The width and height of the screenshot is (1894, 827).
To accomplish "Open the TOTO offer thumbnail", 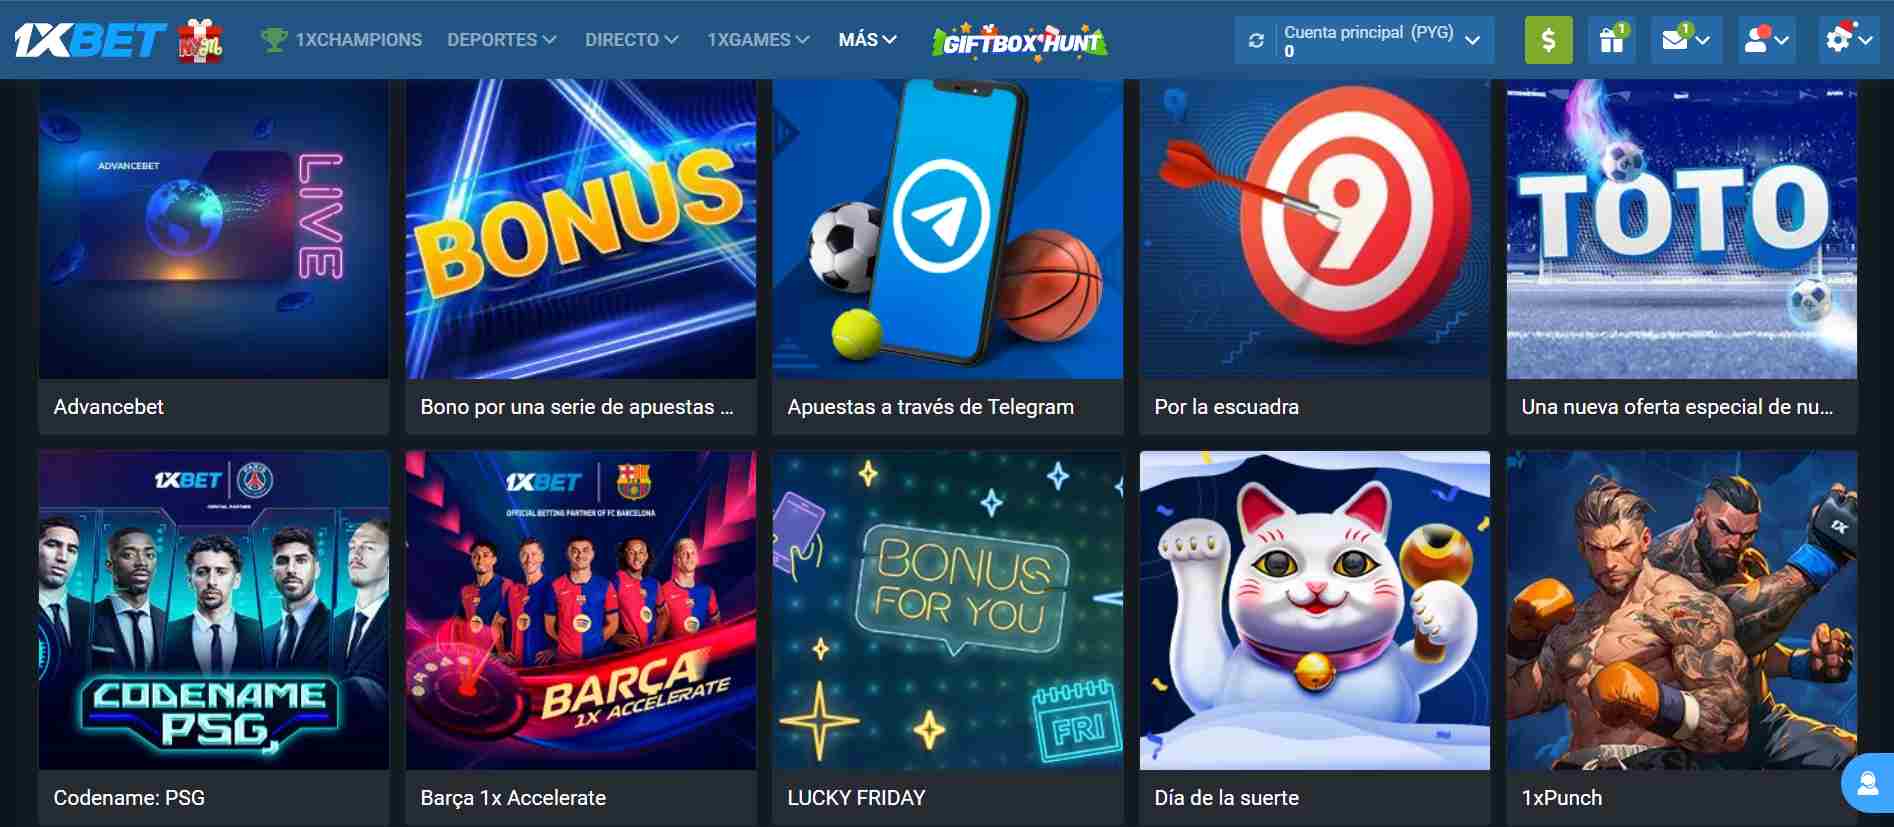I will 1681,229.
